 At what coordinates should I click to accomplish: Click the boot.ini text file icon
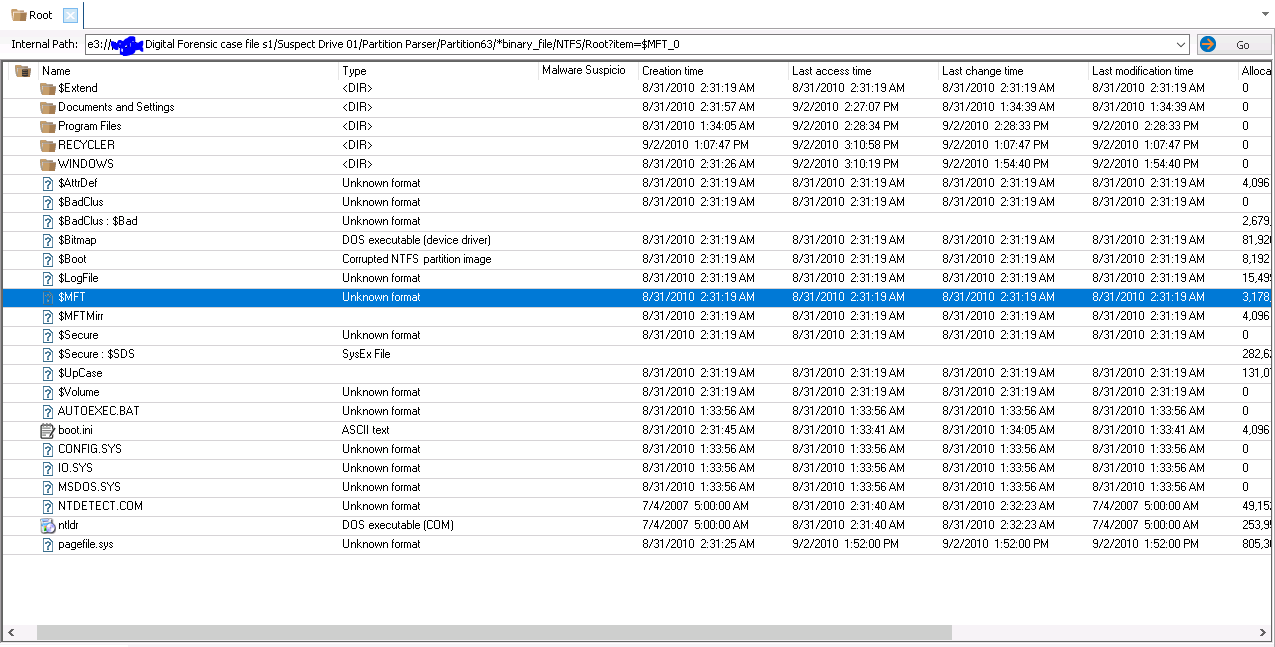pyautogui.click(x=47, y=430)
